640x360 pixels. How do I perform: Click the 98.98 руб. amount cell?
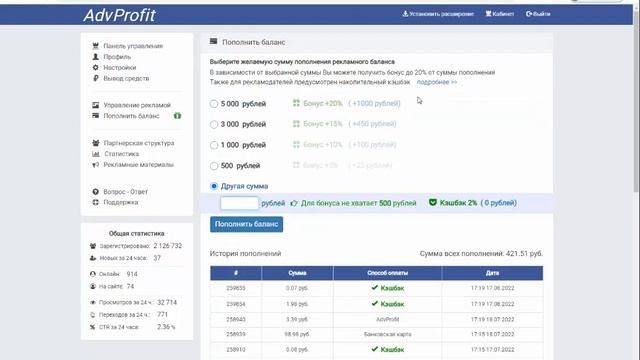[x=297, y=334]
